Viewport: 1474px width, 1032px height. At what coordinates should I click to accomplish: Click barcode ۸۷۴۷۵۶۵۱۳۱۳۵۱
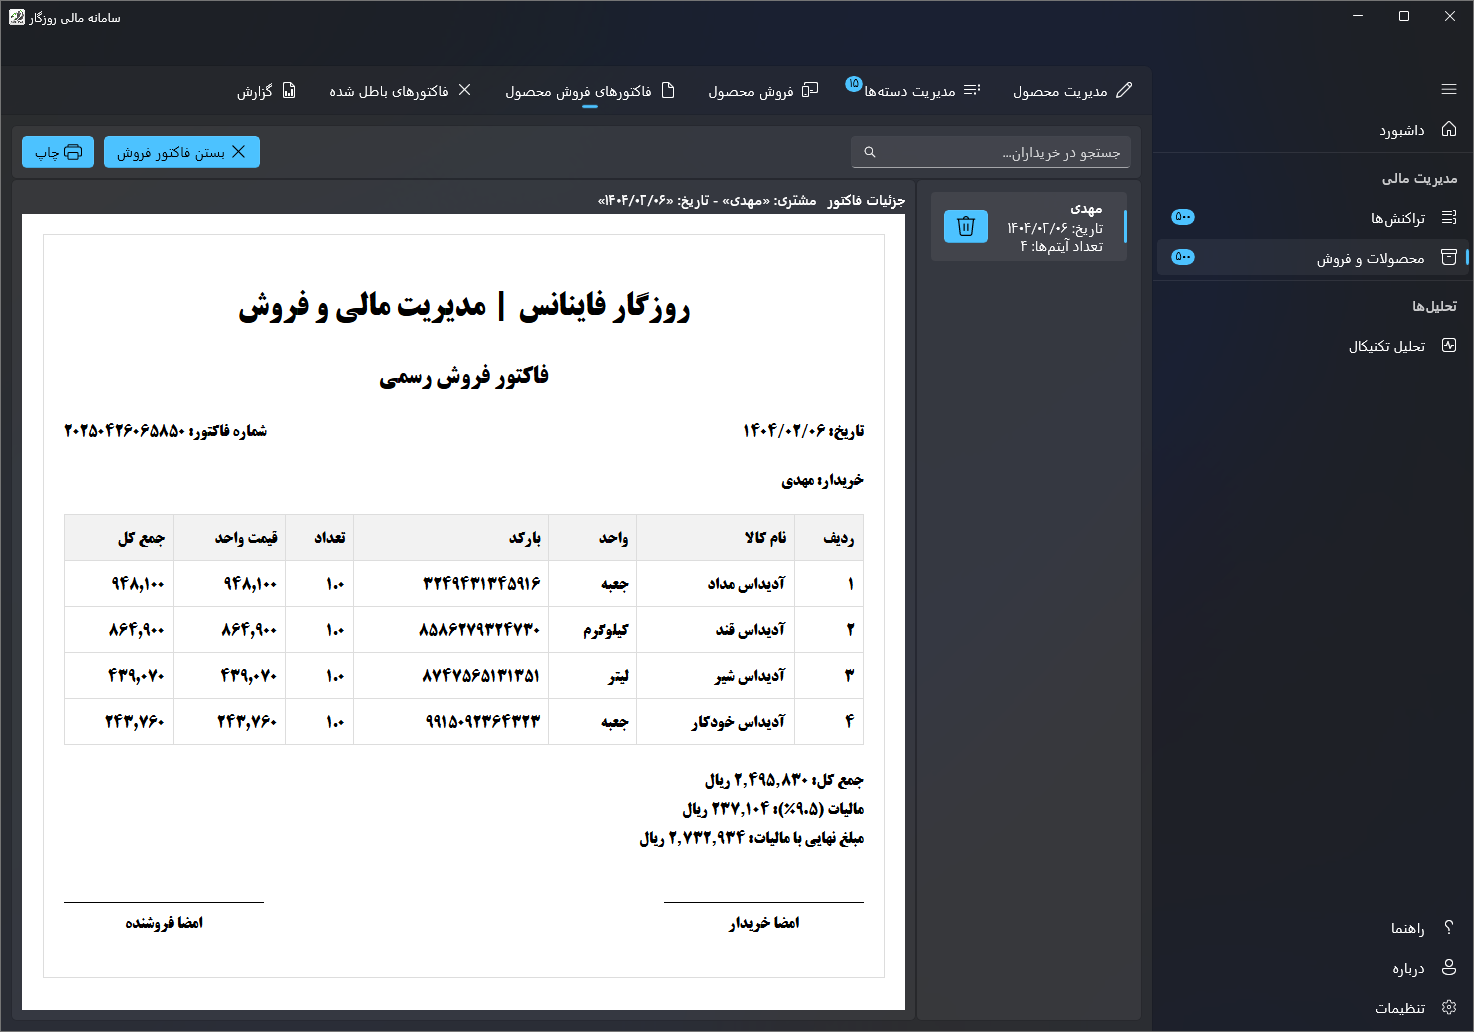(481, 676)
